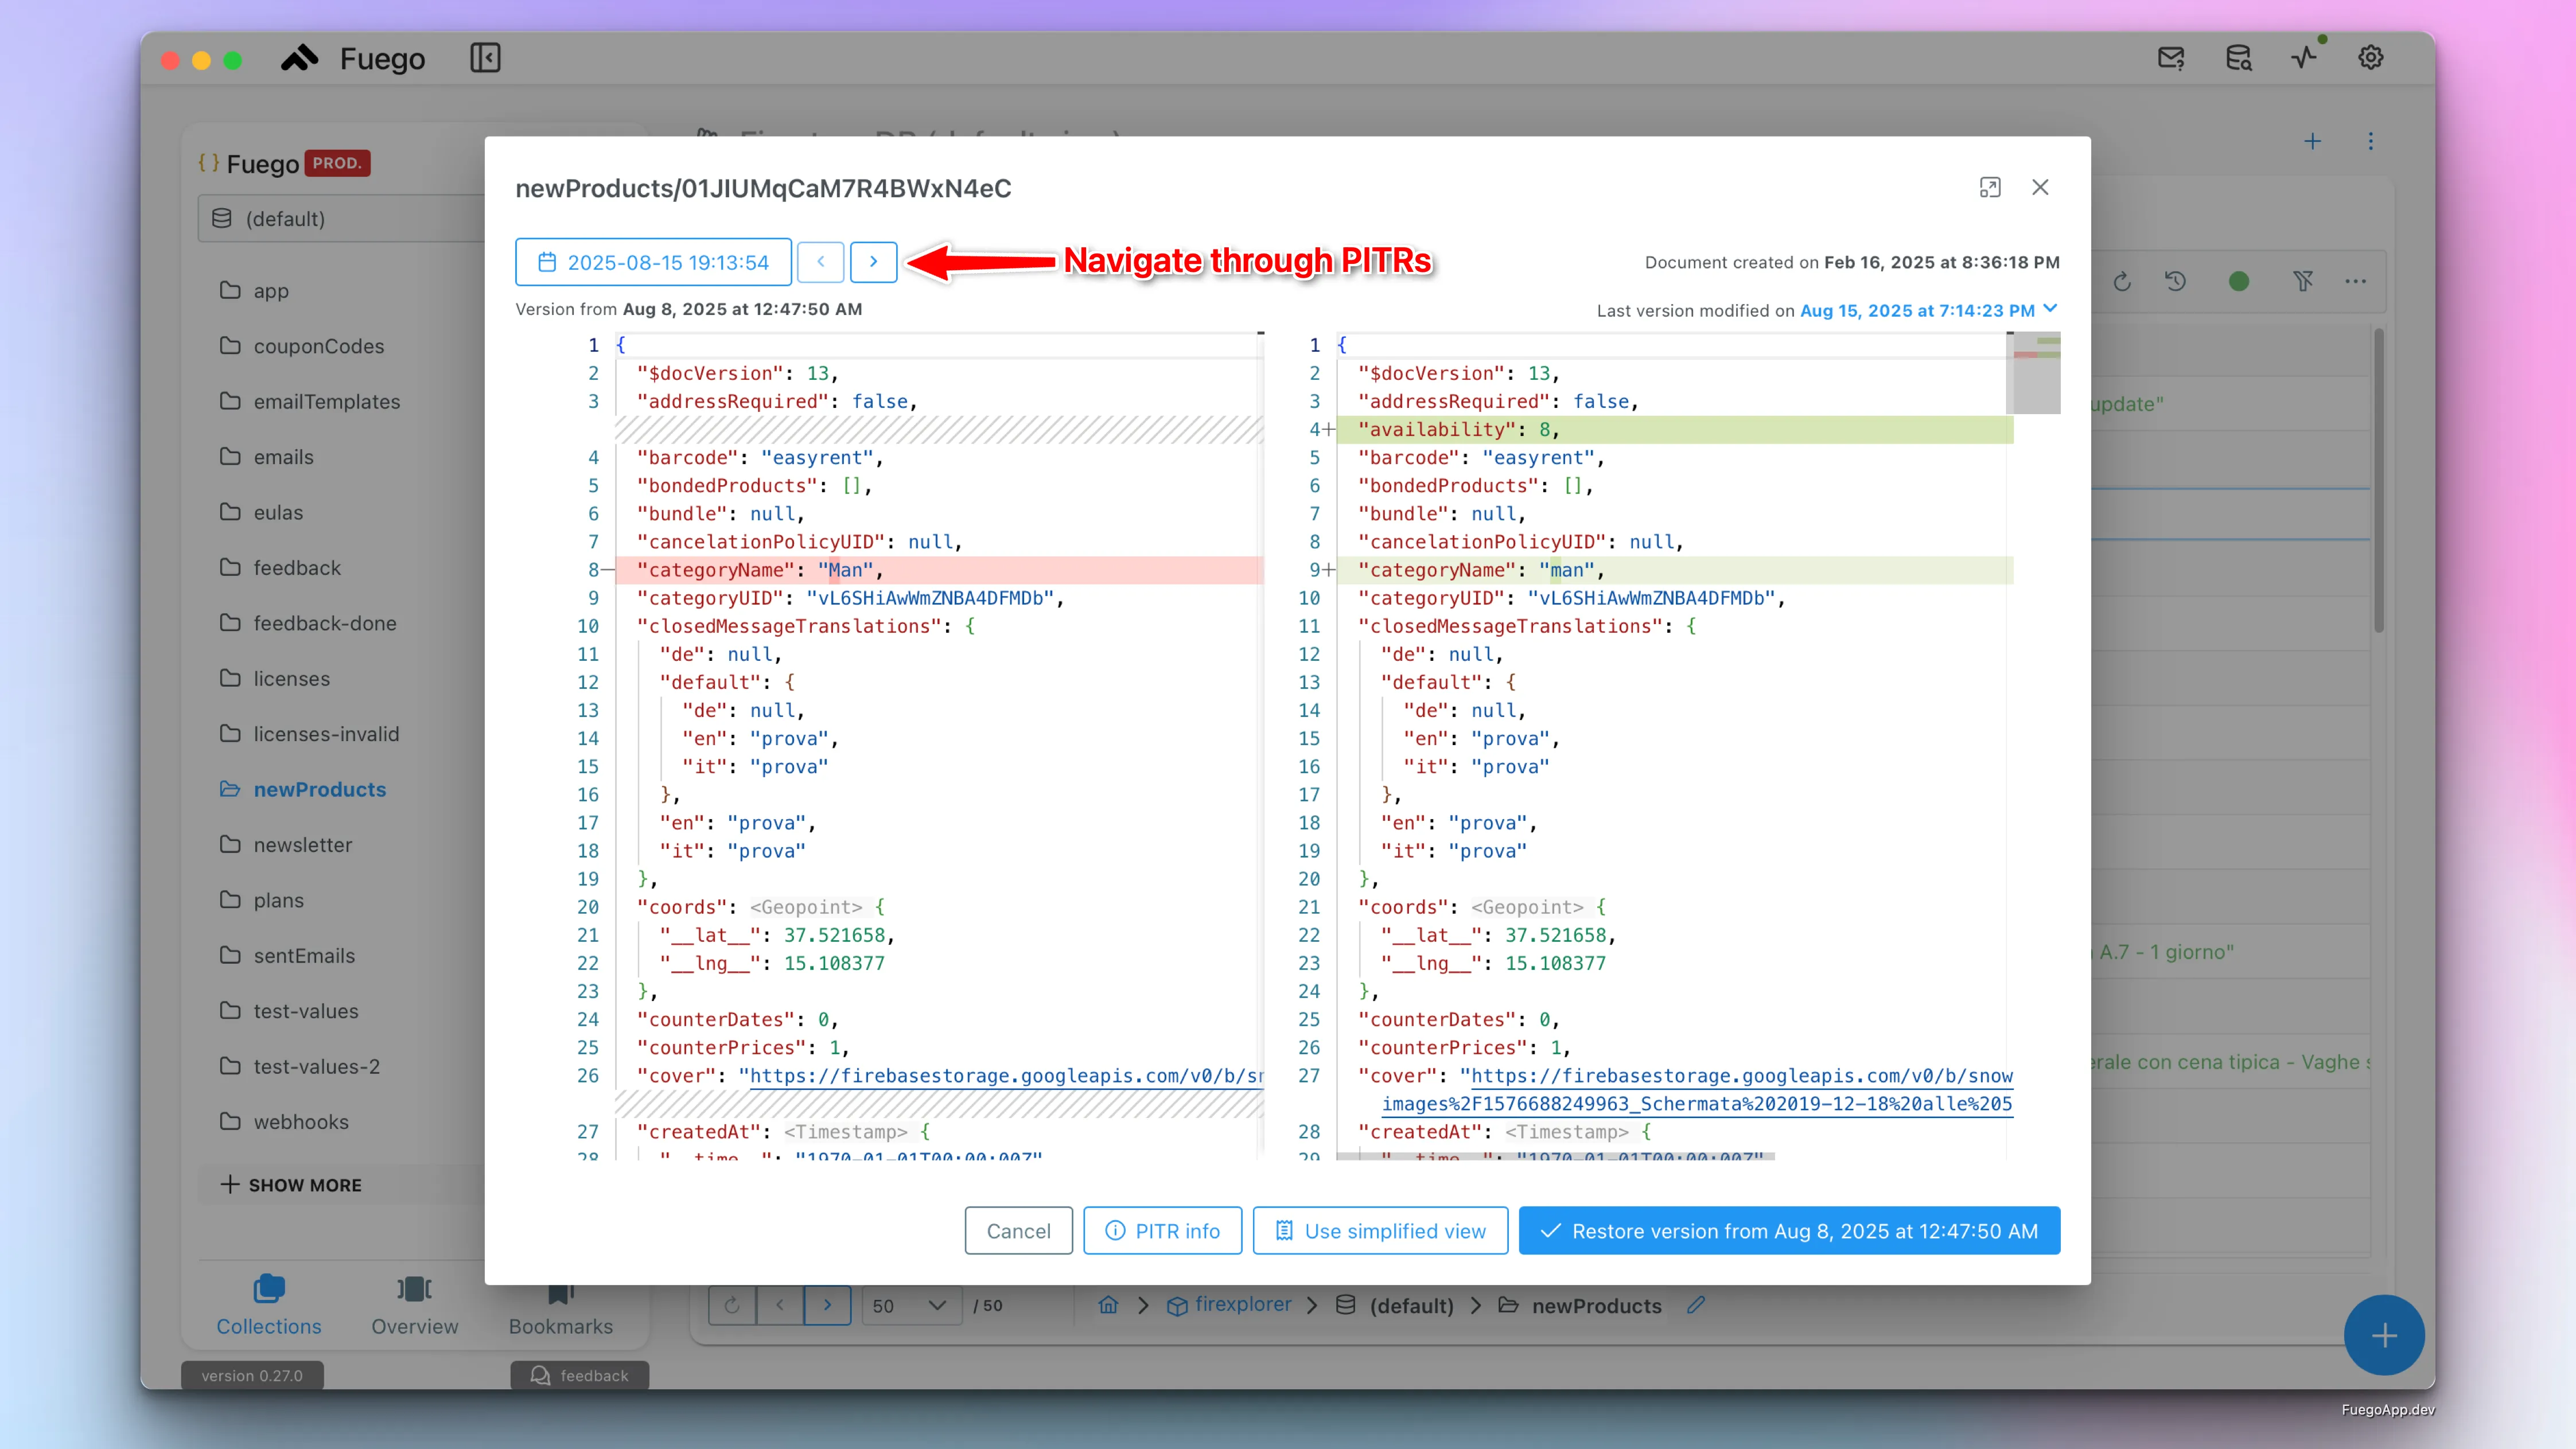Switch to the Overview tab
Viewport: 2576px width, 1449px height.
tap(414, 1305)
